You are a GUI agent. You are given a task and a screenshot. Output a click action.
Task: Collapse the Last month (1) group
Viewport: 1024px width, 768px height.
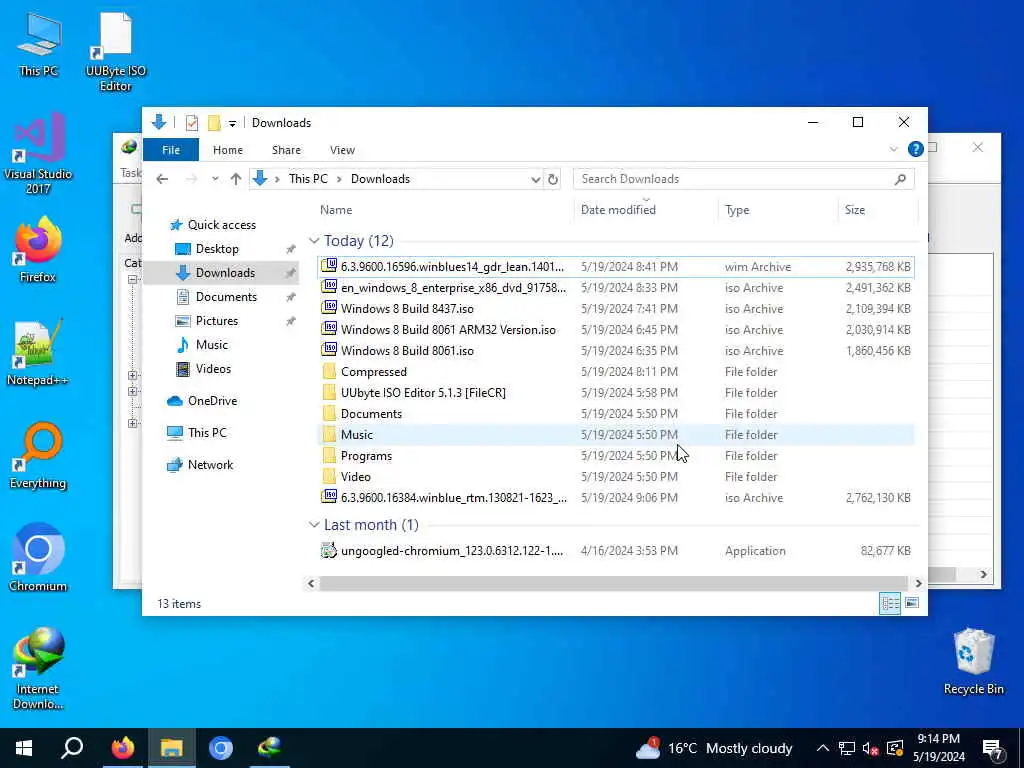pos(314,525)
